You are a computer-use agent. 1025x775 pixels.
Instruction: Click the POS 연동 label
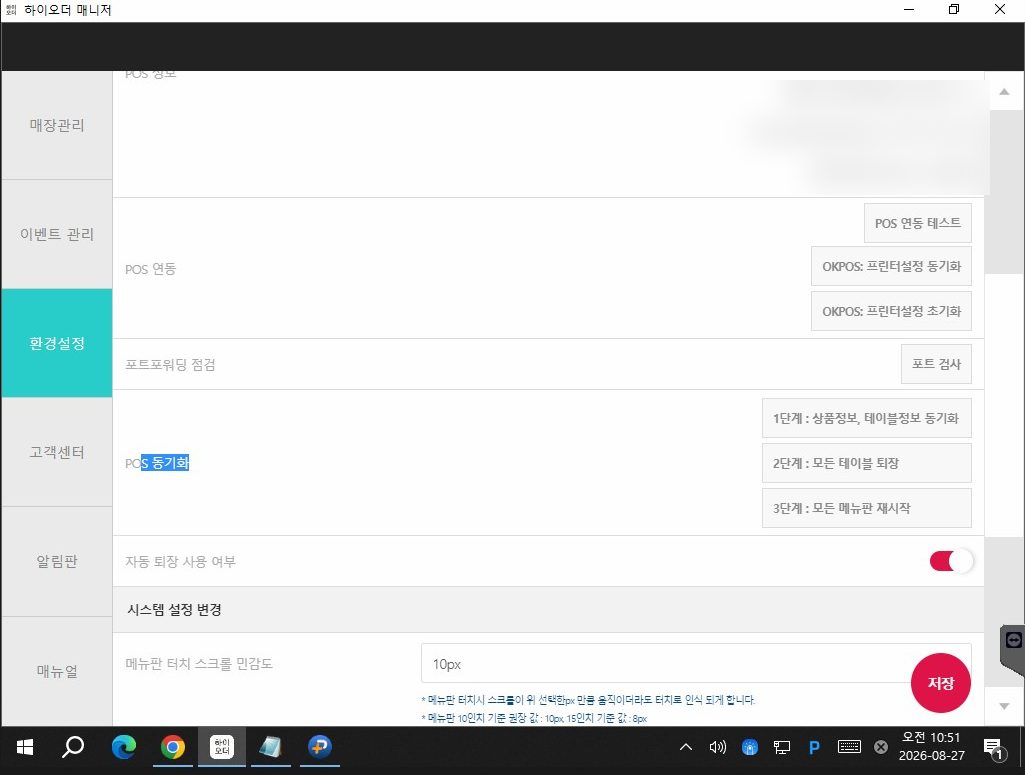click(x=150, y=269)
